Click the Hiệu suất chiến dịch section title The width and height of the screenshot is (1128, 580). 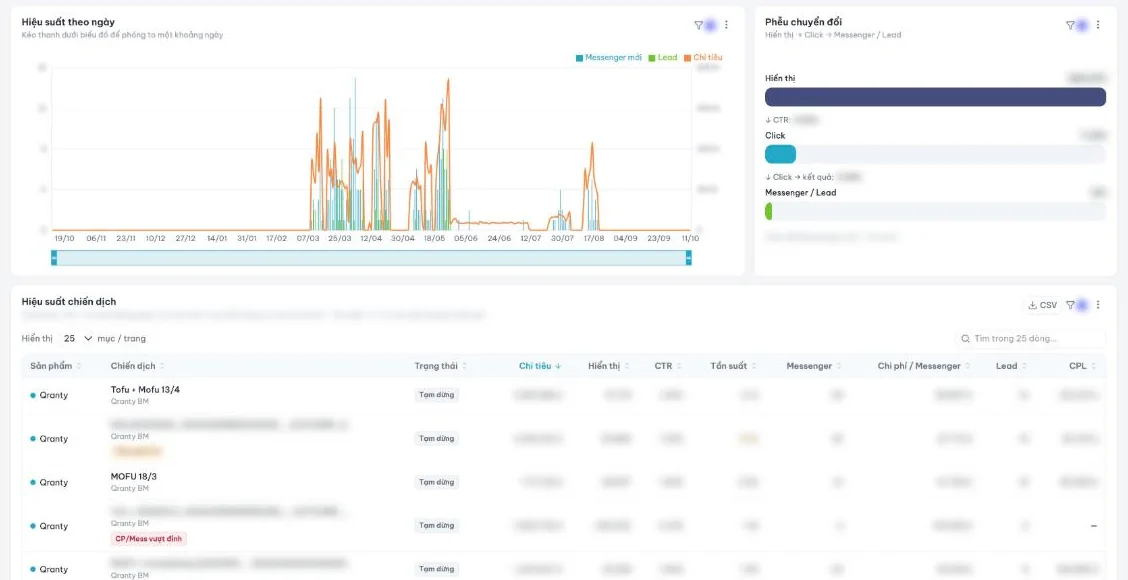[x=69, y=302]
